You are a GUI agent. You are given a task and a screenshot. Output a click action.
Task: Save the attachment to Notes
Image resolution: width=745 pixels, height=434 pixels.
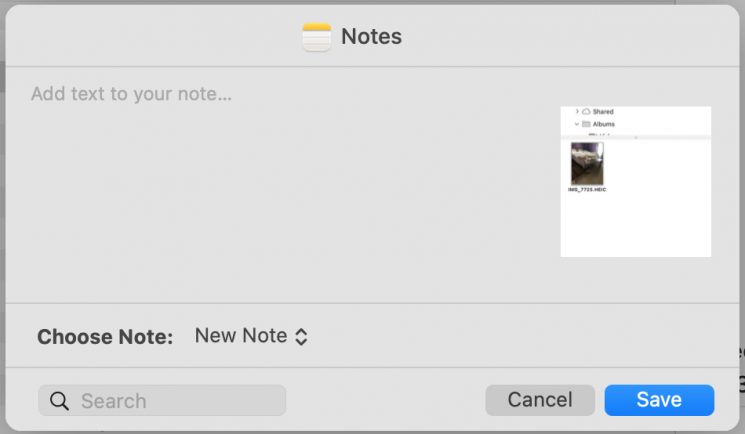(x=659, y=400)
